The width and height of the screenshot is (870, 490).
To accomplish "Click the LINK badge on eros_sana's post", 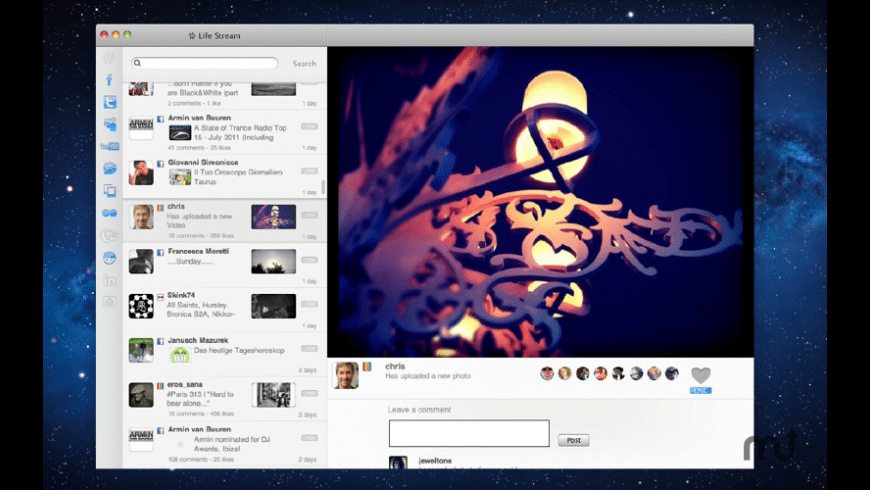I will pyautogui.click(x=310, y=393).
